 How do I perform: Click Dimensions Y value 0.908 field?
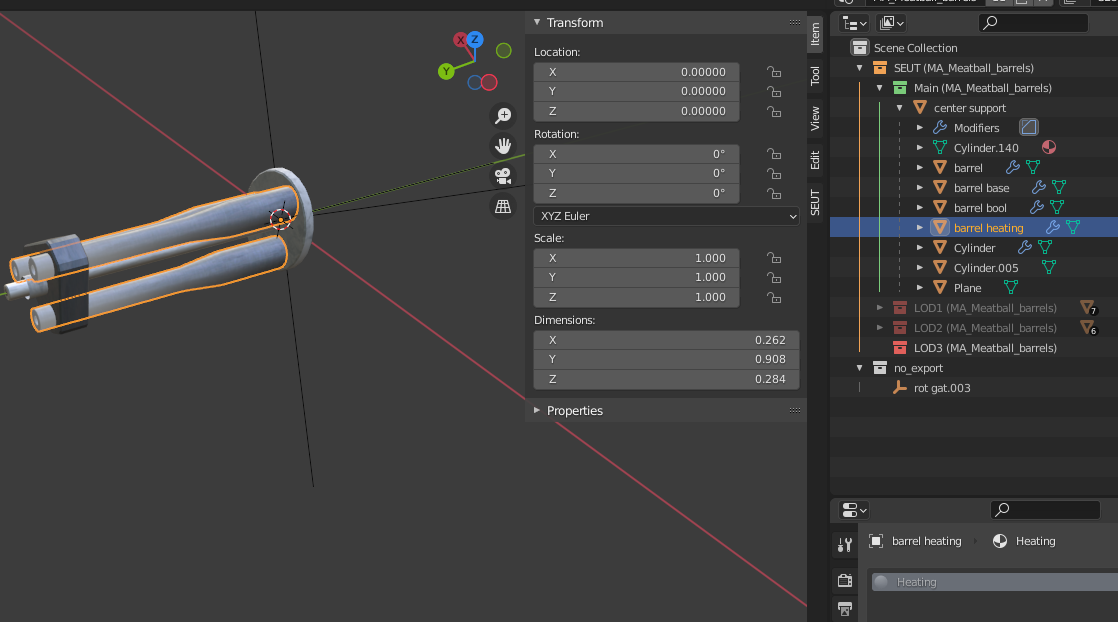(666, 360)
